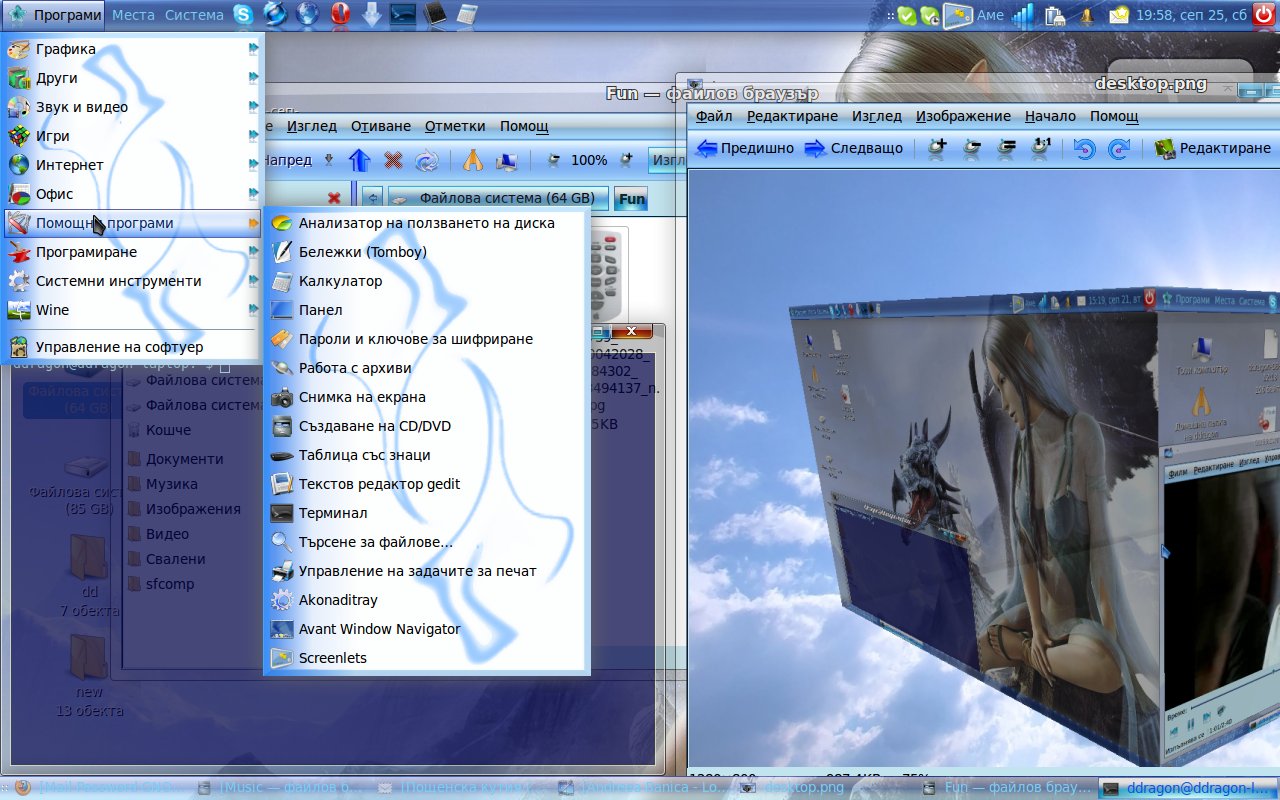Screen dimensions: 1280x800
Task: Zoom out with icon before 100% in file browser
Action: pos(552,160)
